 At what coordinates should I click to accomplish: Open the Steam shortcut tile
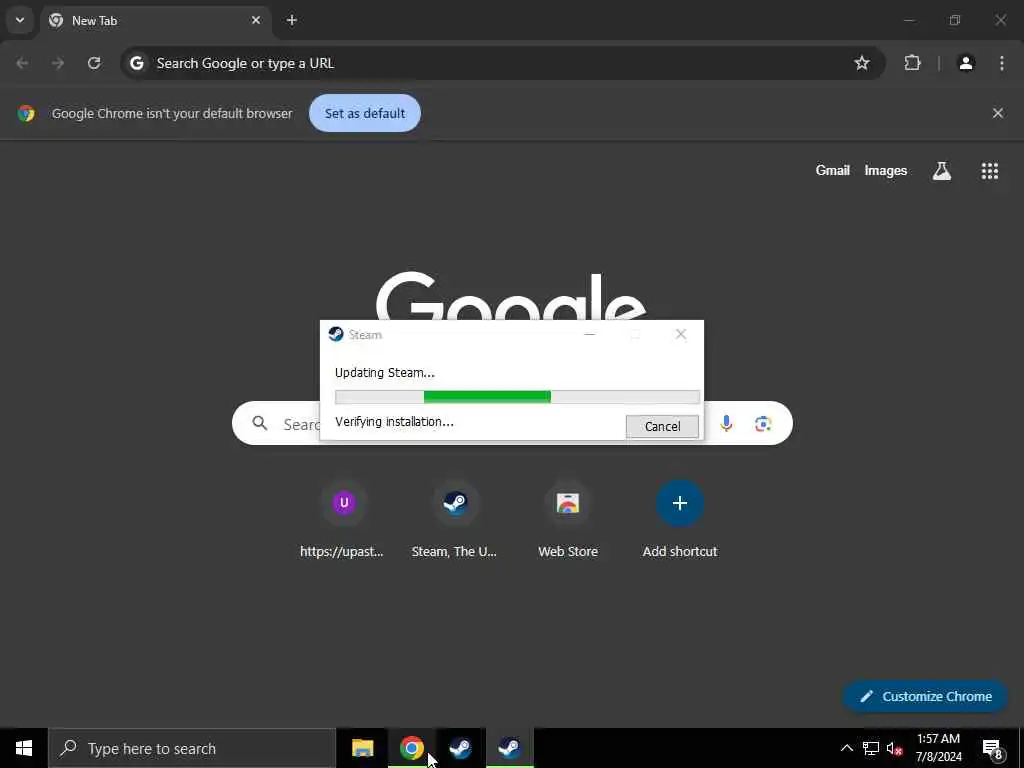455,520
